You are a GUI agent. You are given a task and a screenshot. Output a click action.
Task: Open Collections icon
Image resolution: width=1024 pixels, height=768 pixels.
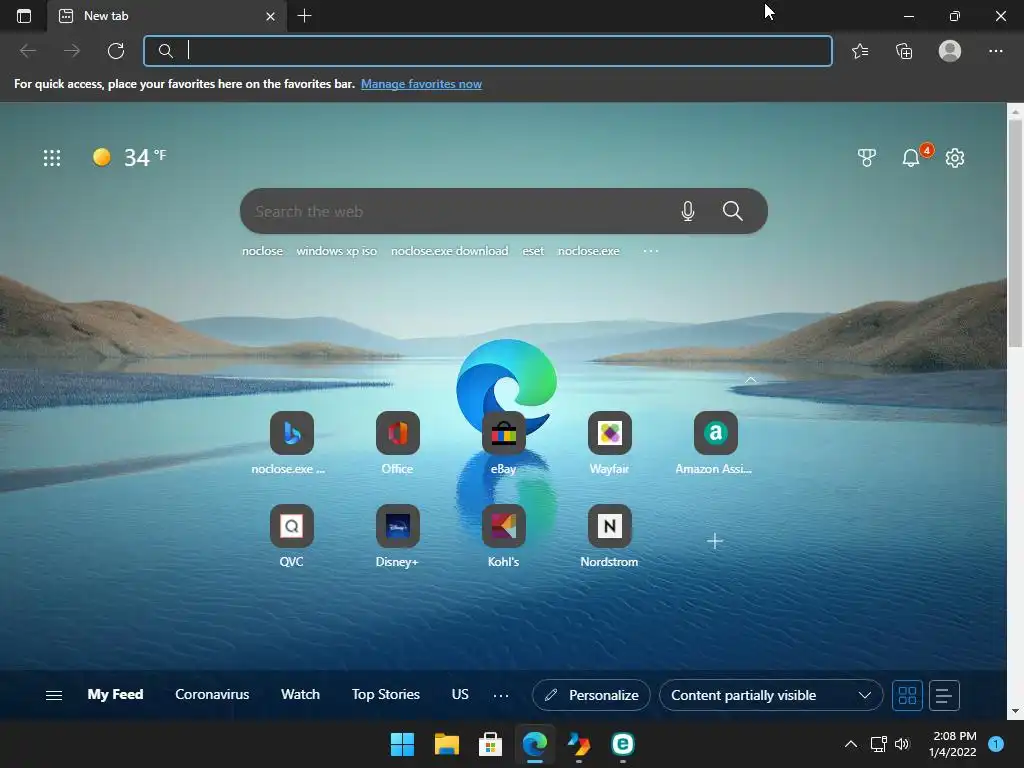(904, 51)
